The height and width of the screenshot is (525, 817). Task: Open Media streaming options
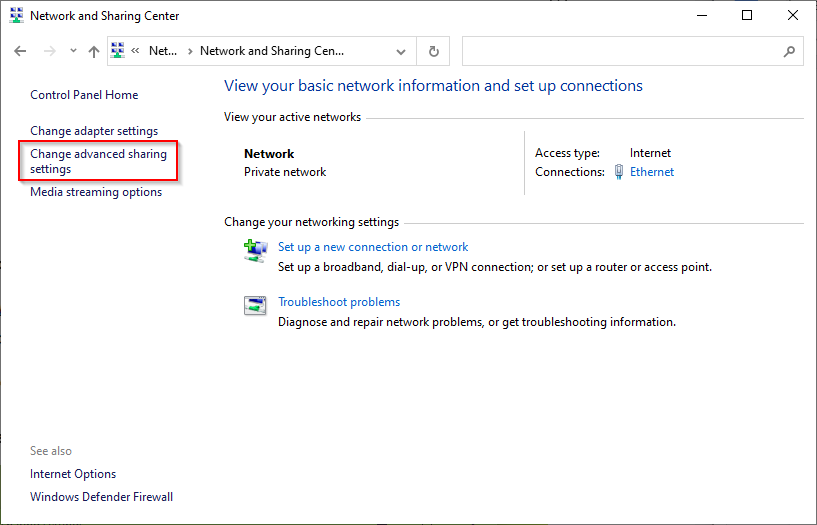tap(96, 192)
